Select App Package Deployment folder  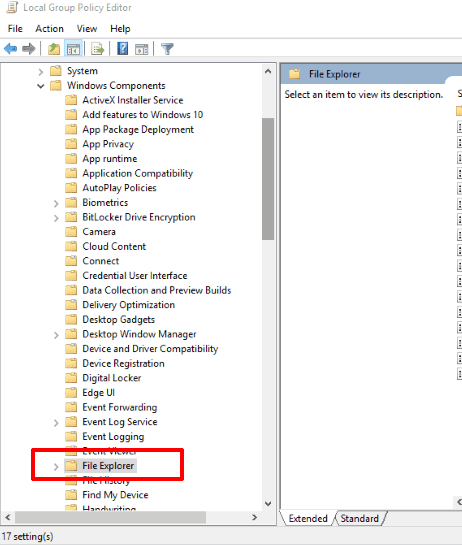tap(138, 129)
